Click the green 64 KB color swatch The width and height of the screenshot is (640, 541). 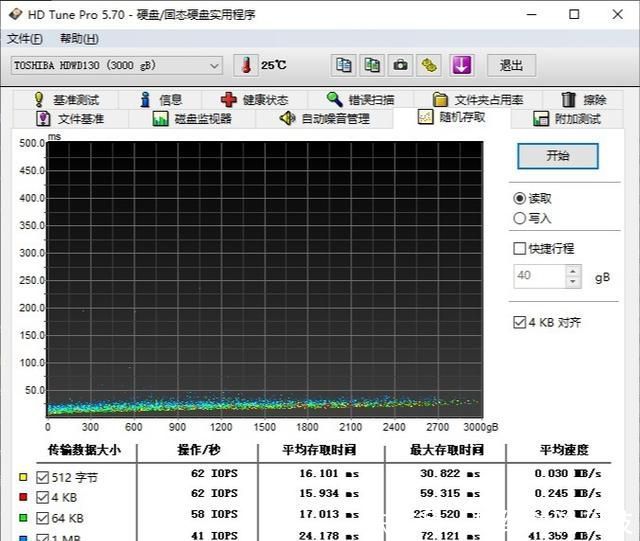click(x=23, y=518)
